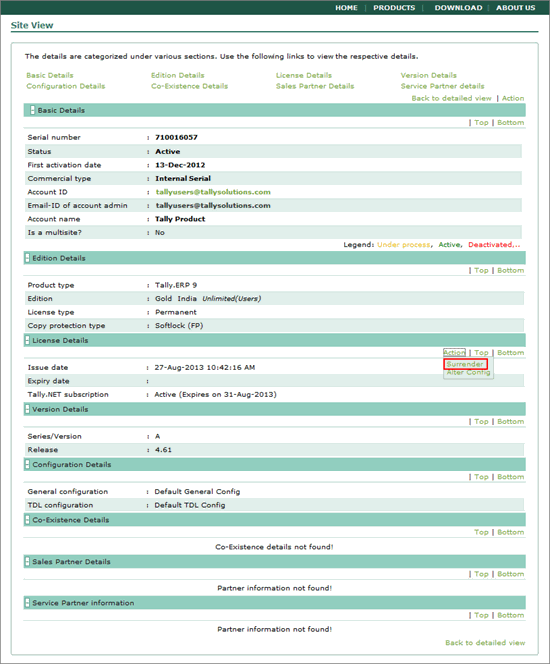The width and height of the screenshot is (550, 664).
Task: Select Permanent license type value
Action: 176,312
